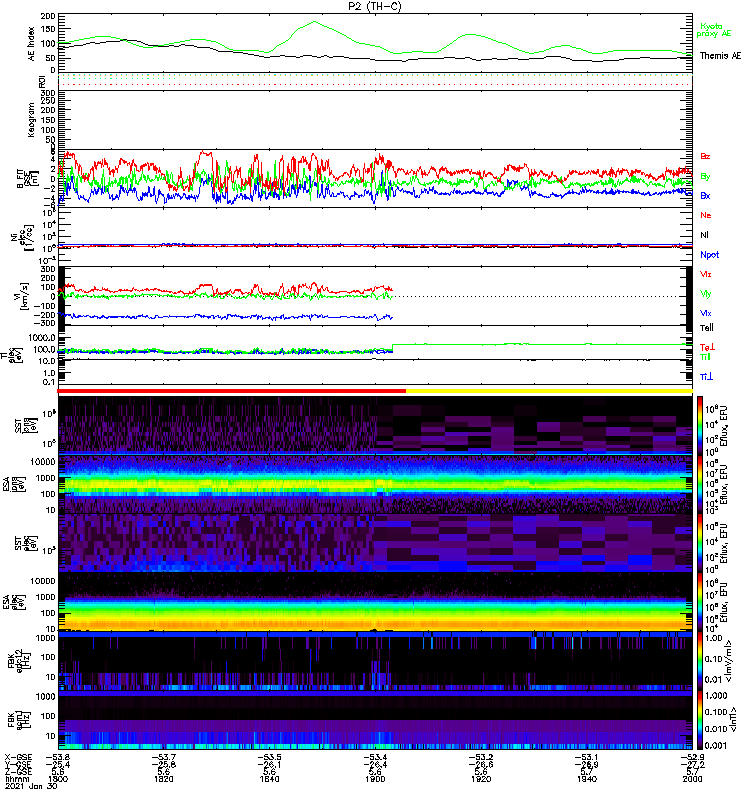Click the X-GSE value -53.2
The height and width of the screenshot is (800, 750).
click(x=481, y=758)
